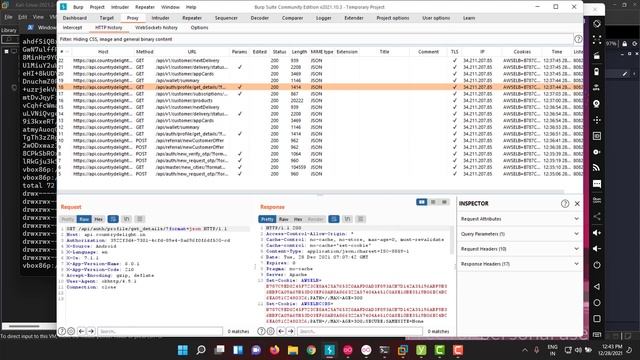Tap emulator Android back triangle
The image size is (640, 360).
597,287
